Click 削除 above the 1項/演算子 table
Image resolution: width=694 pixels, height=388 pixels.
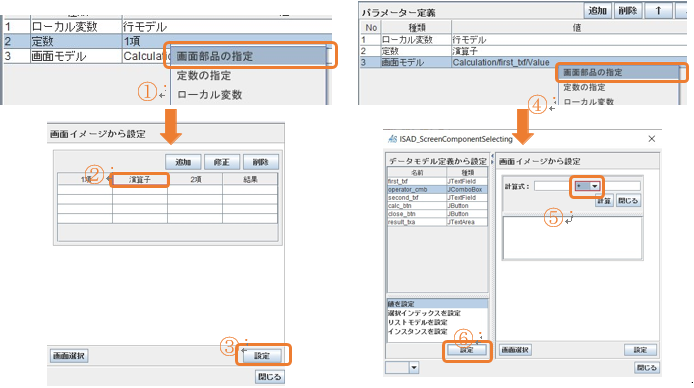tap(261, 162)
